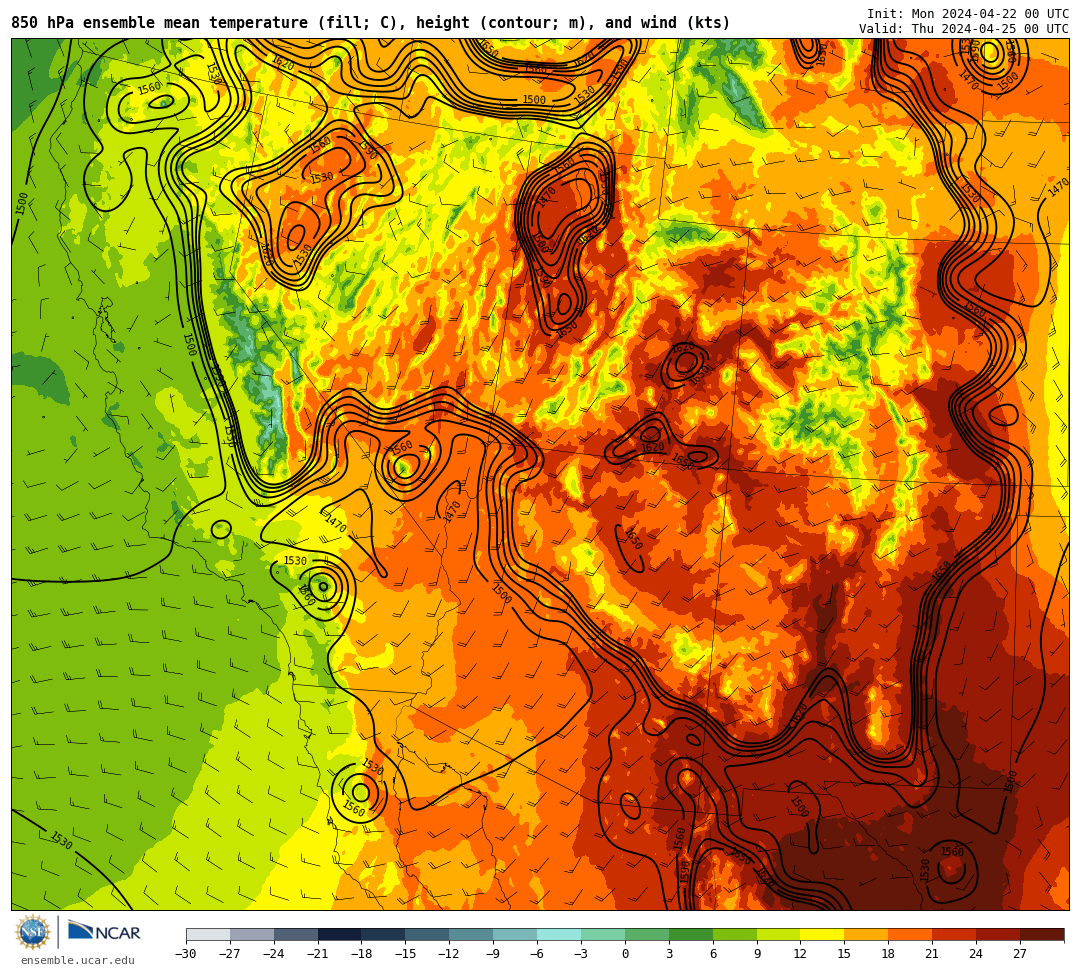Pick colorbar swatch between -6 and -3
1080x973 pixels.
point(559,934)
